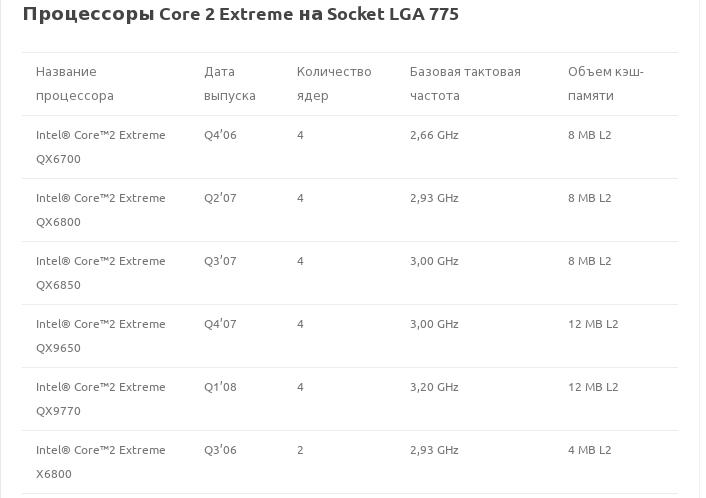Image resolution: width=706 pixels, height=498 pixels.
Task: Click the "Объем кэш-памяти" column header
Action: (x=605, y=84)
